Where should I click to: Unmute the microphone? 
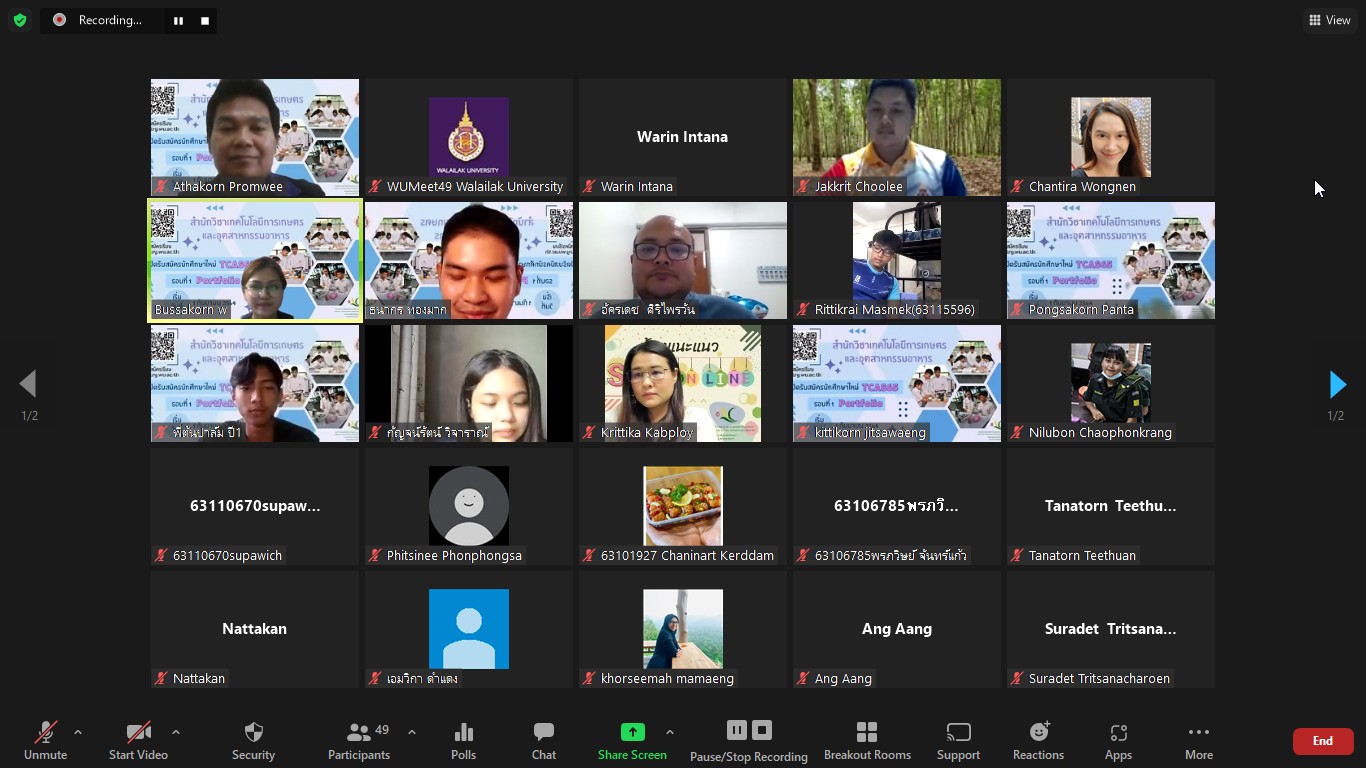pyautogui.click(x=45, y=733)
